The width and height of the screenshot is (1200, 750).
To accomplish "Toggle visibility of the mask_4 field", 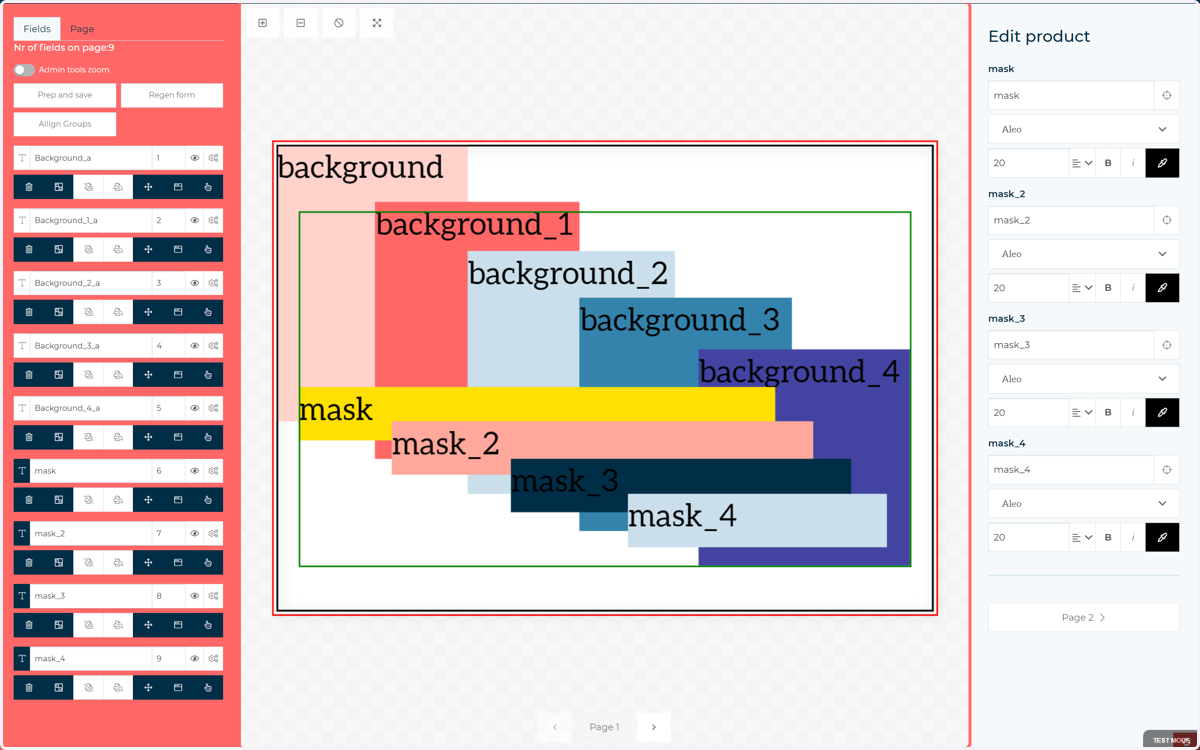I will coord(195,658).
